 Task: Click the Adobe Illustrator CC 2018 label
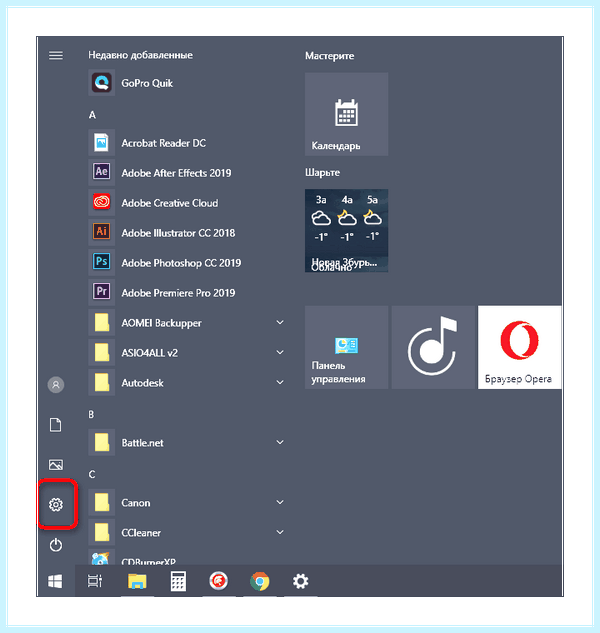pyautogui.click(x=178, y=233)
